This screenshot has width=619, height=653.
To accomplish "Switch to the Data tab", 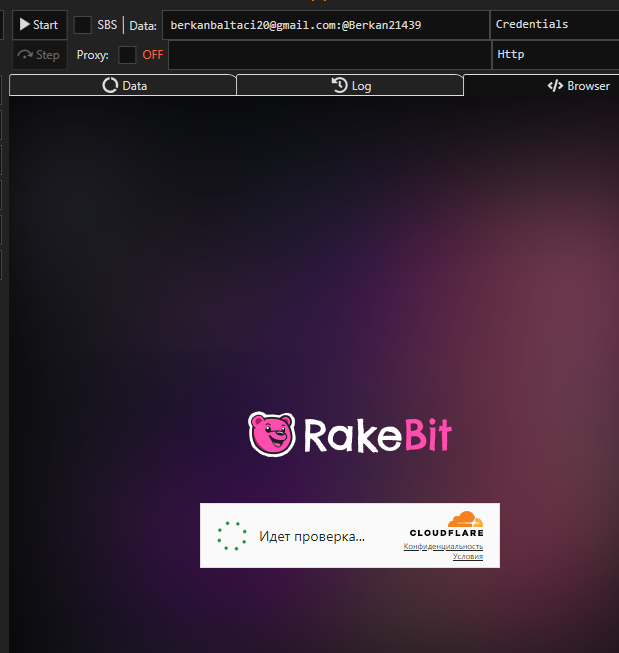I will (x=123, y=85).
